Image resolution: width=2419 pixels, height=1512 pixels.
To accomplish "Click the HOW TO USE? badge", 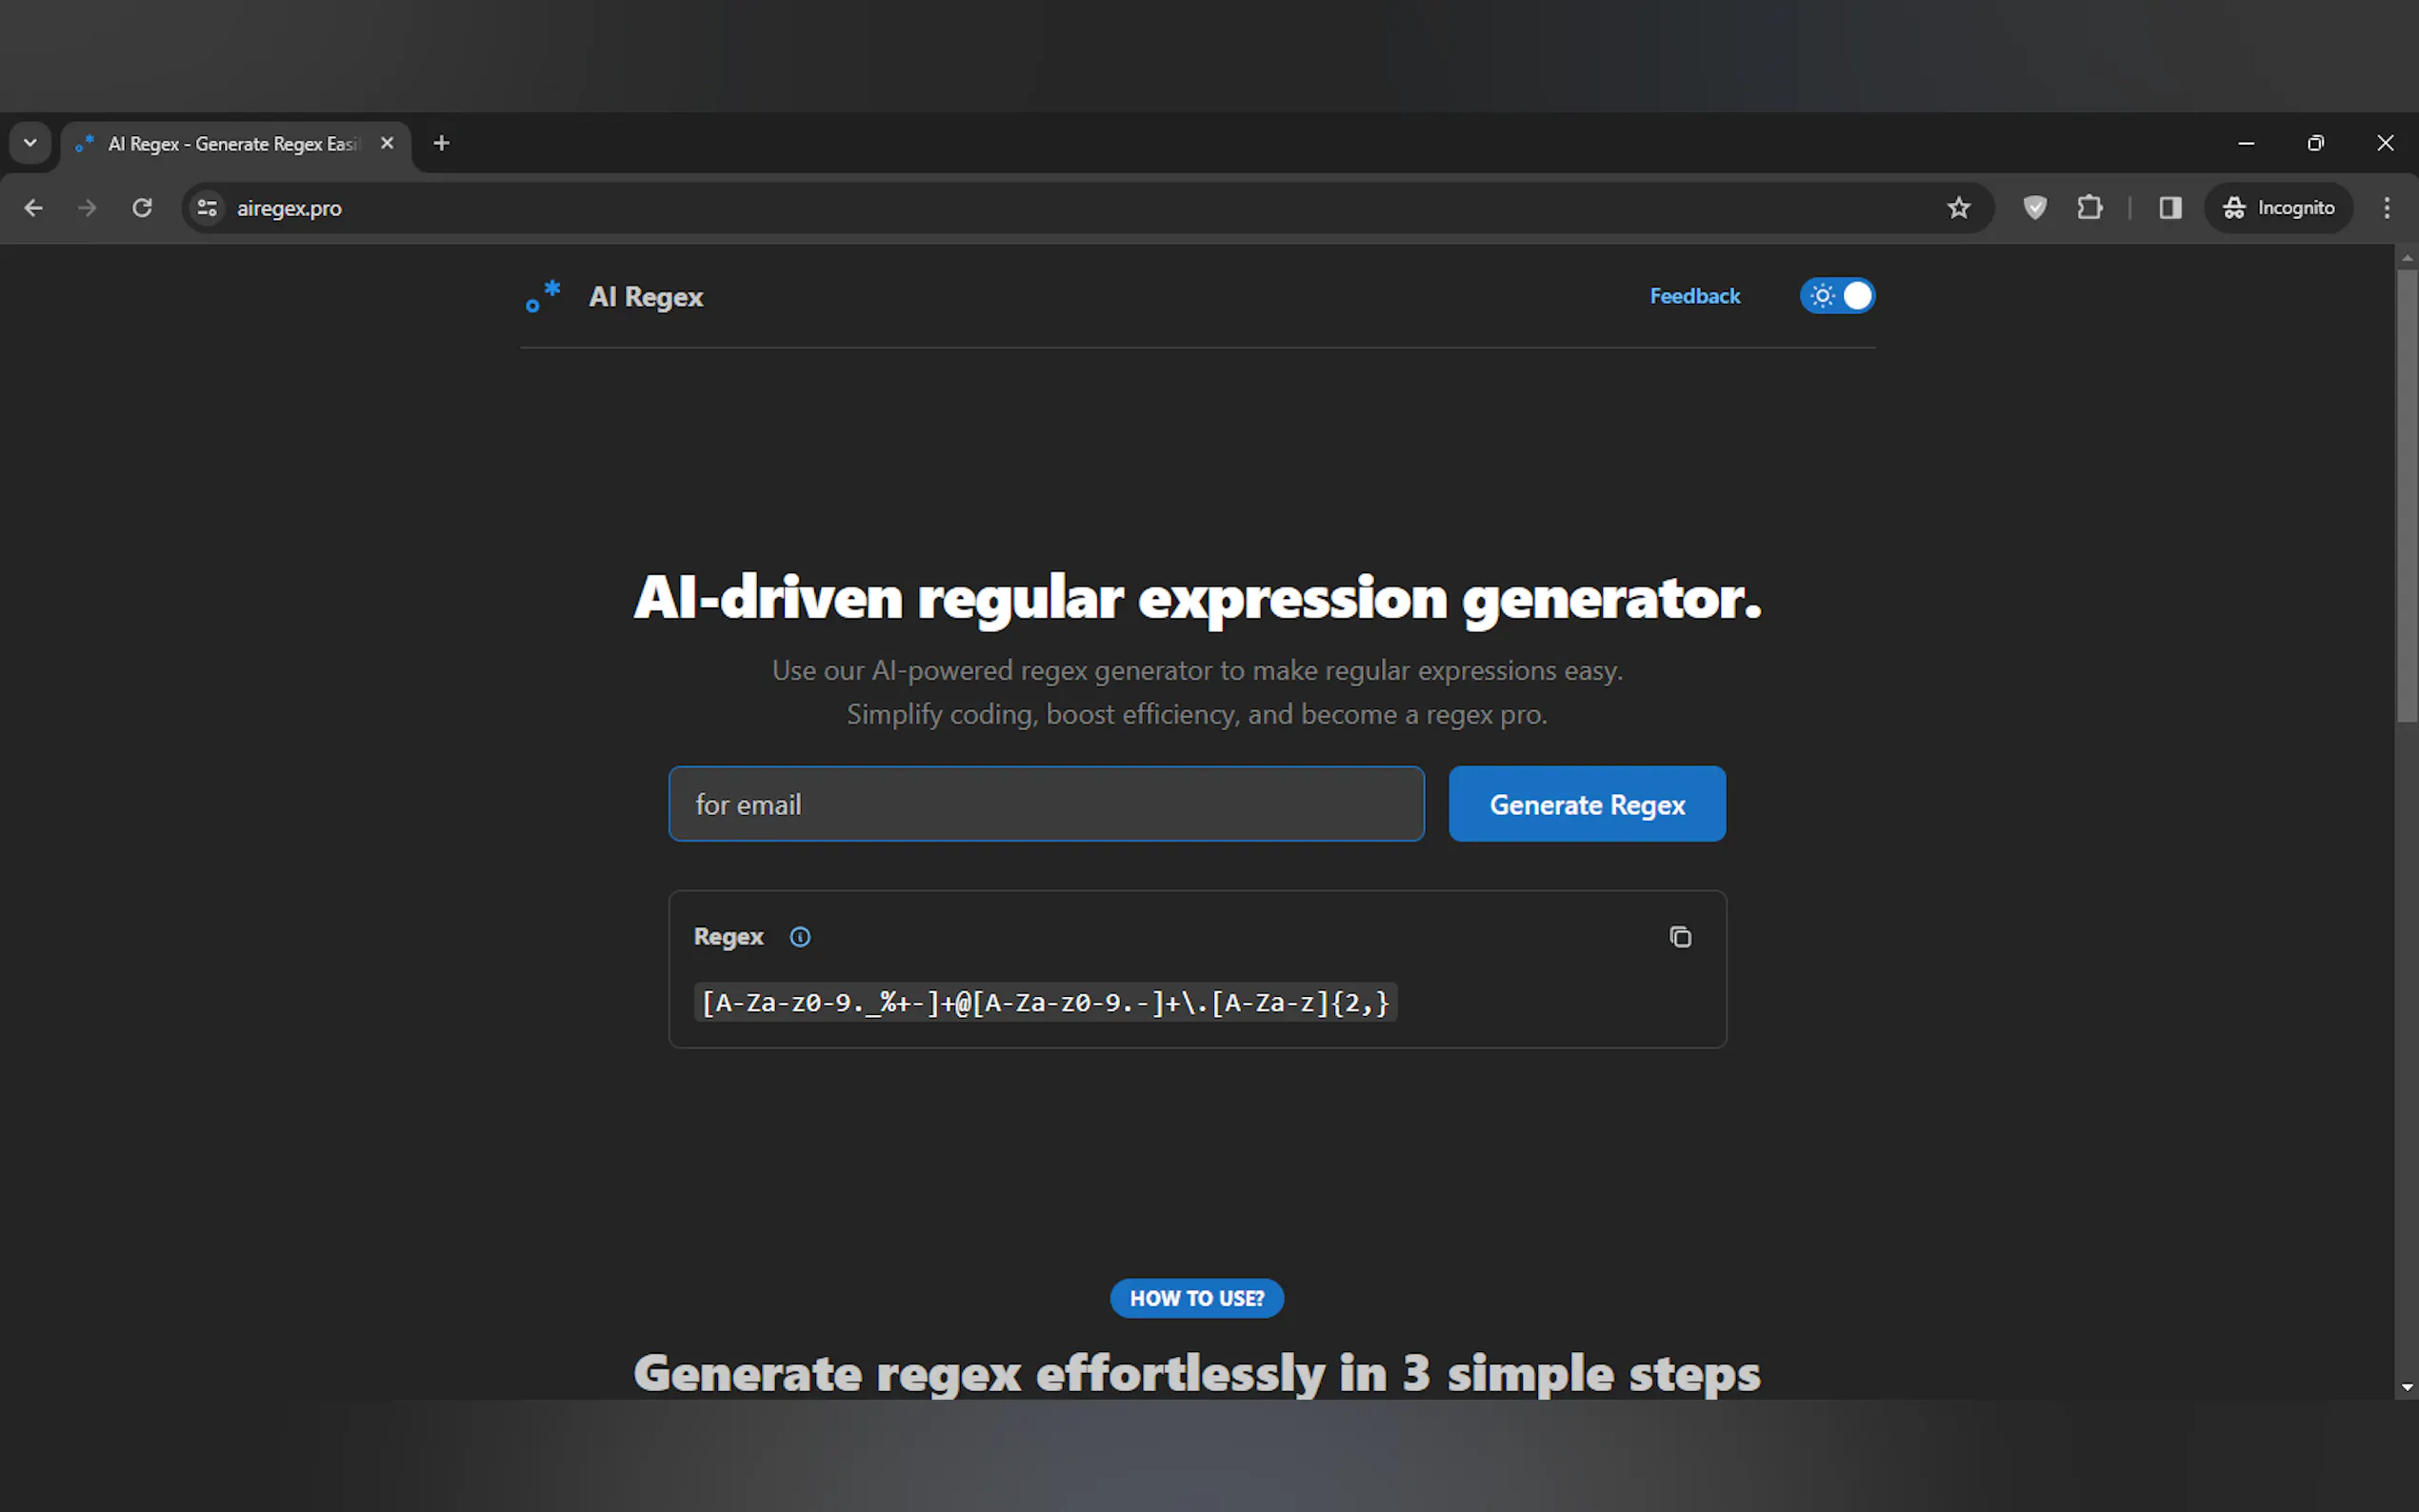I will [1196, 1298].
